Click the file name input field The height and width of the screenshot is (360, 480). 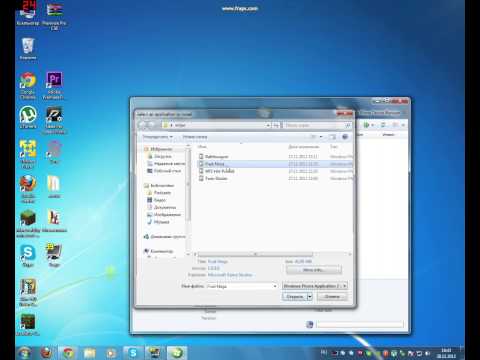(239, 286)
